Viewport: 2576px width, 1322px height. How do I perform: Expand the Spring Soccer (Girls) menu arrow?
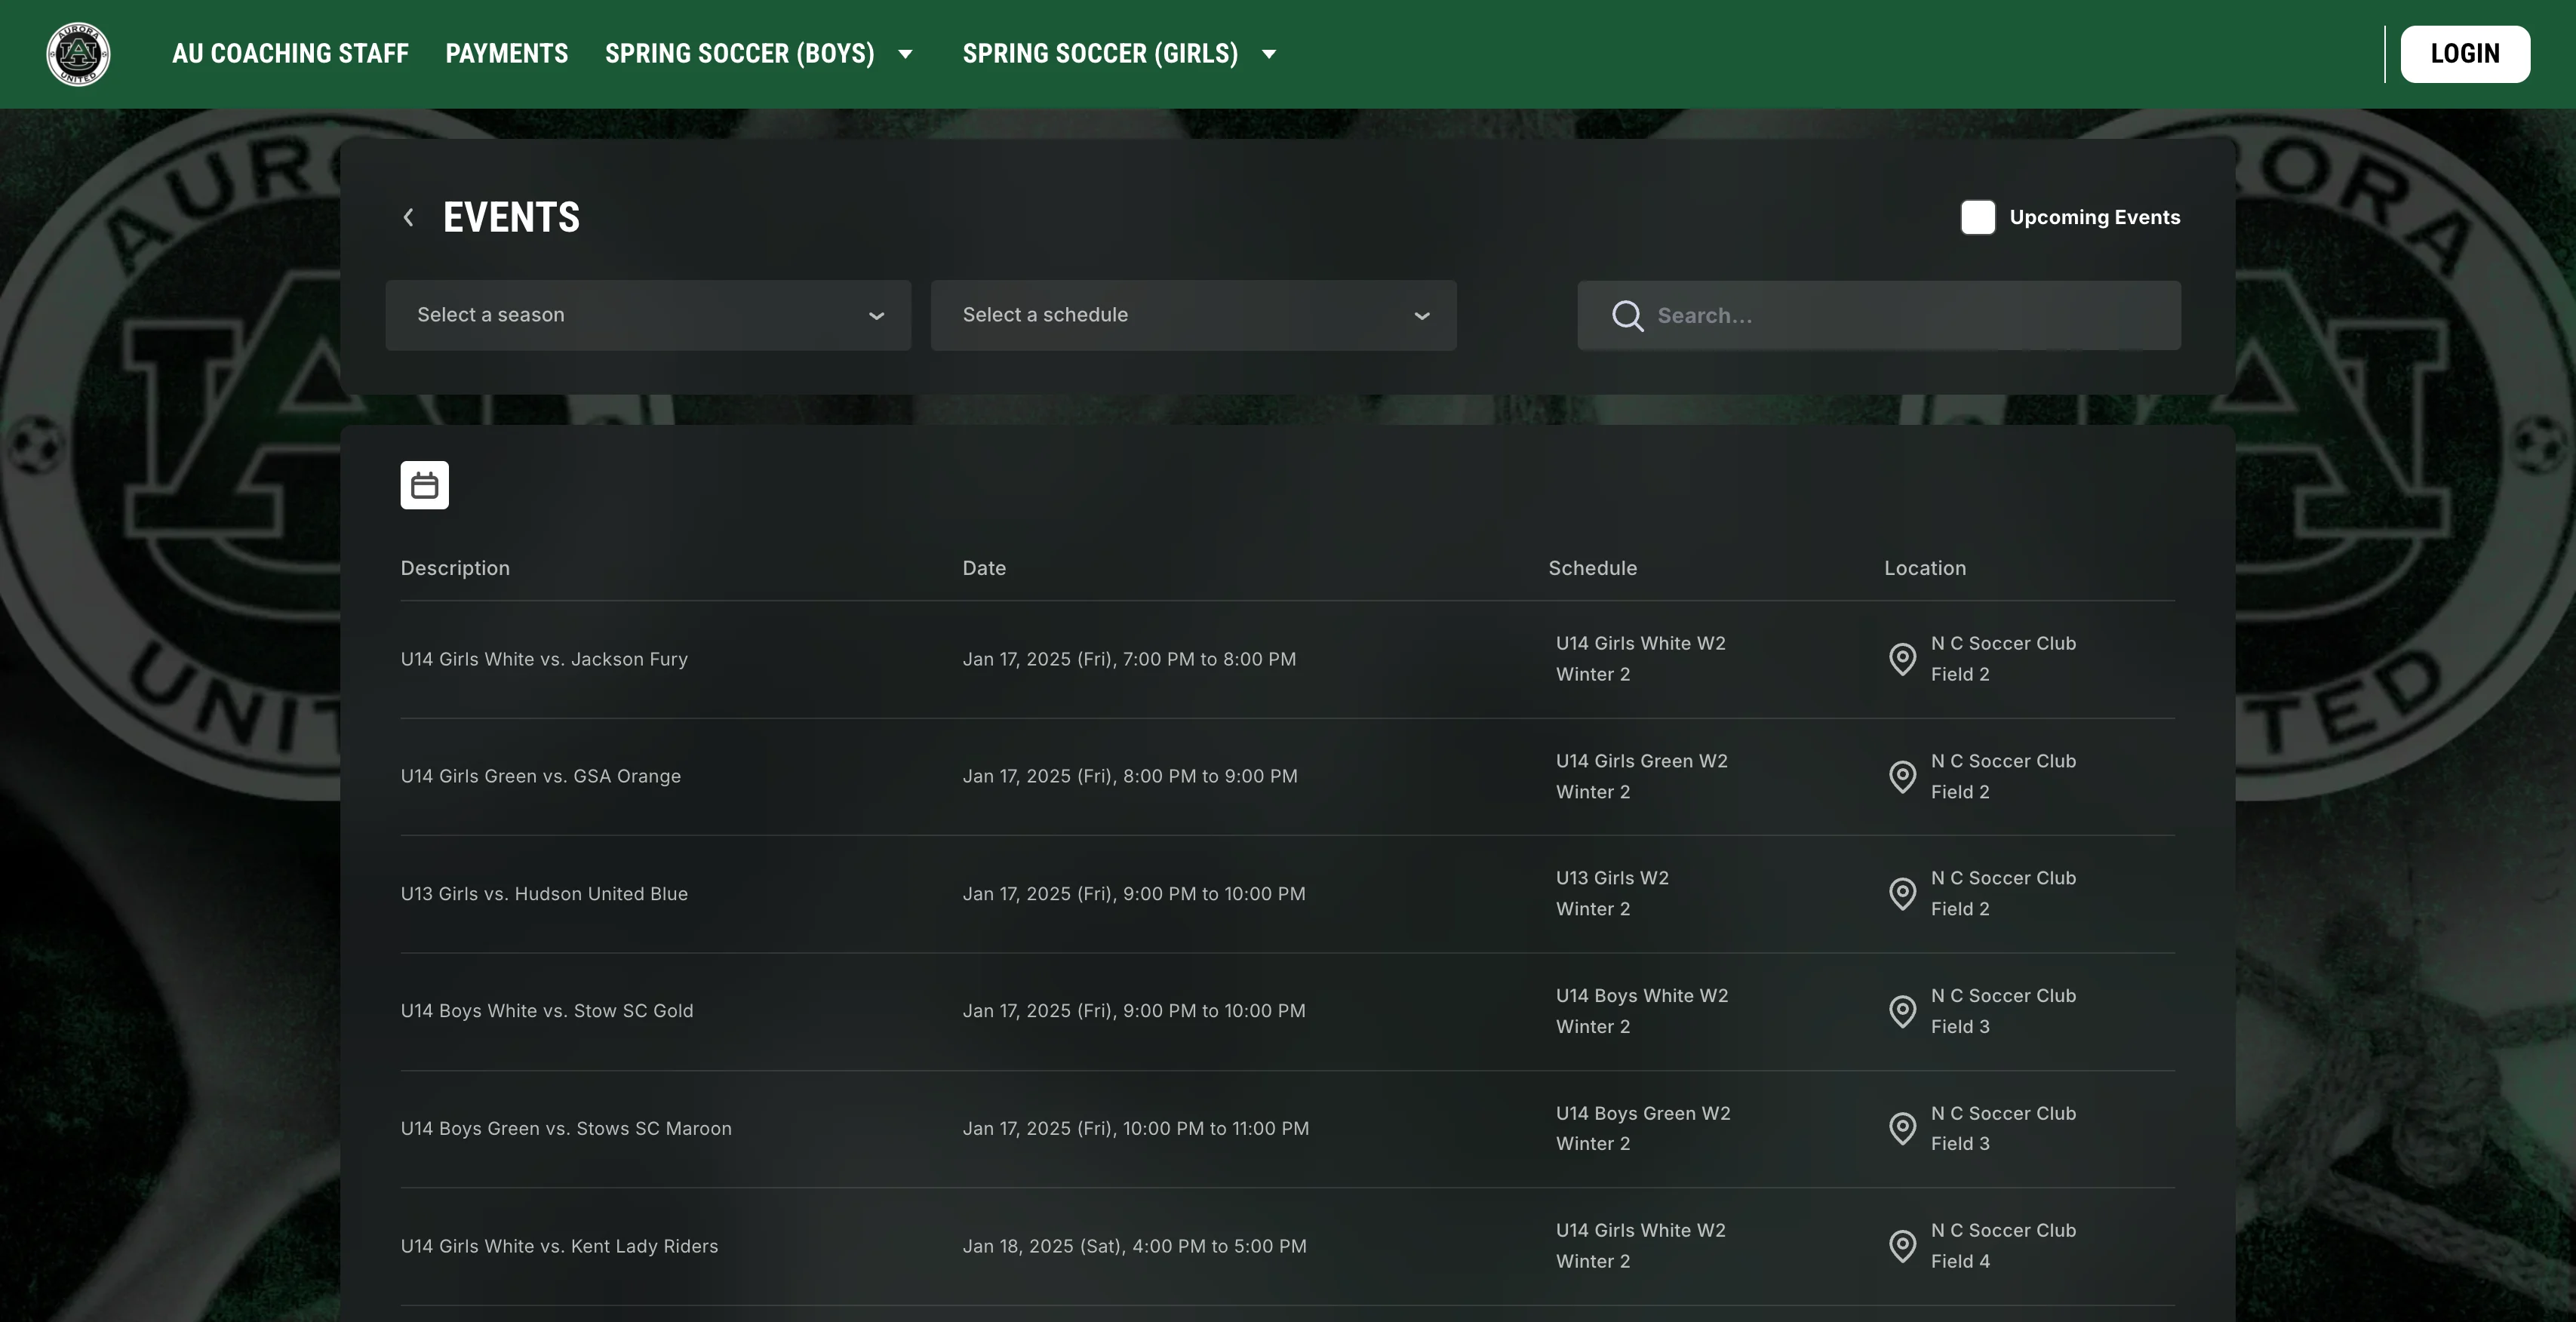[1269, 54]
